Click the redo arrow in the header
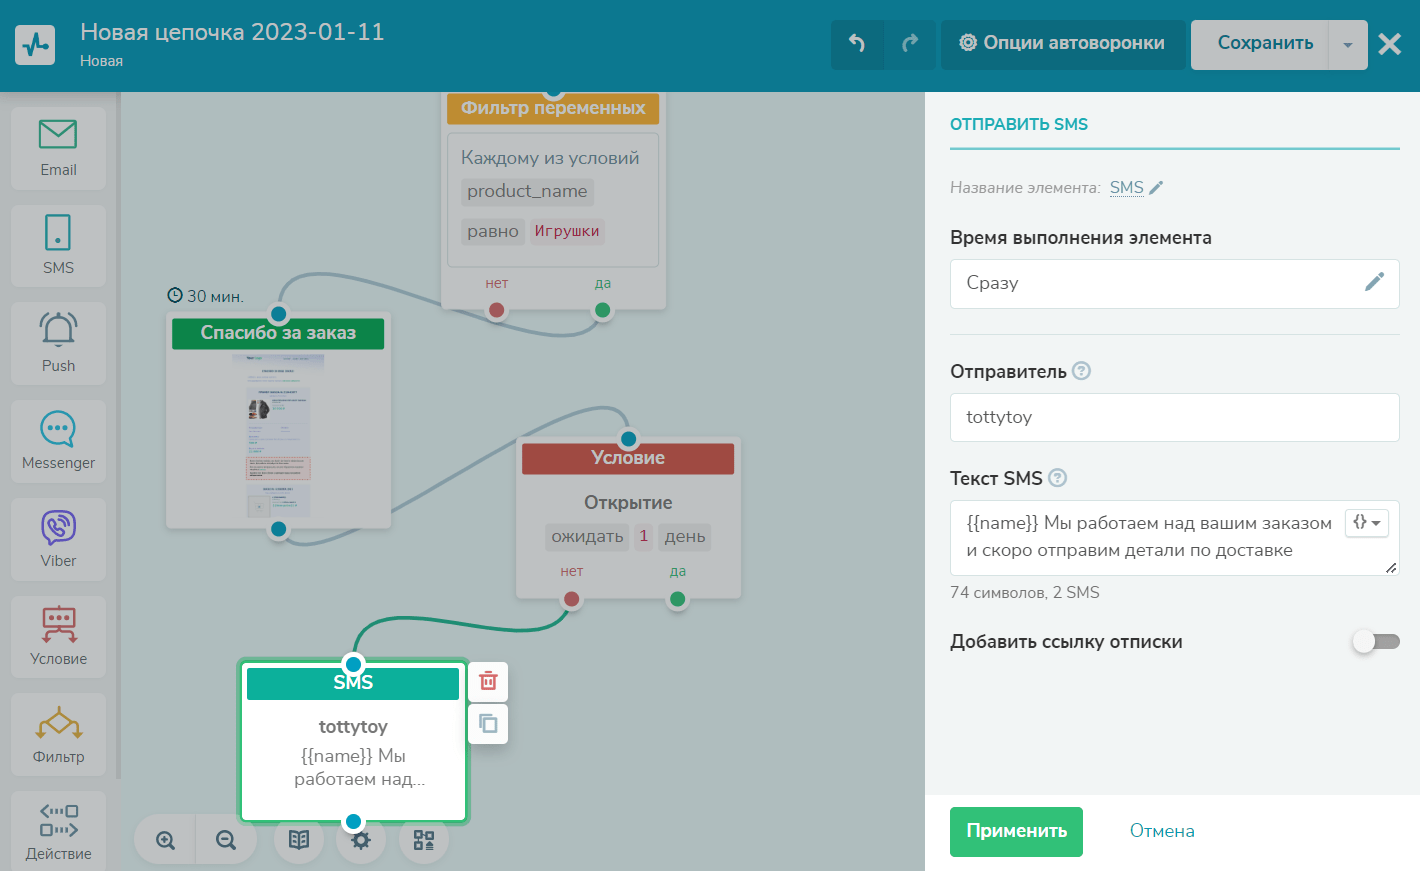1420x871 pixels. click(x=910, y=43)
